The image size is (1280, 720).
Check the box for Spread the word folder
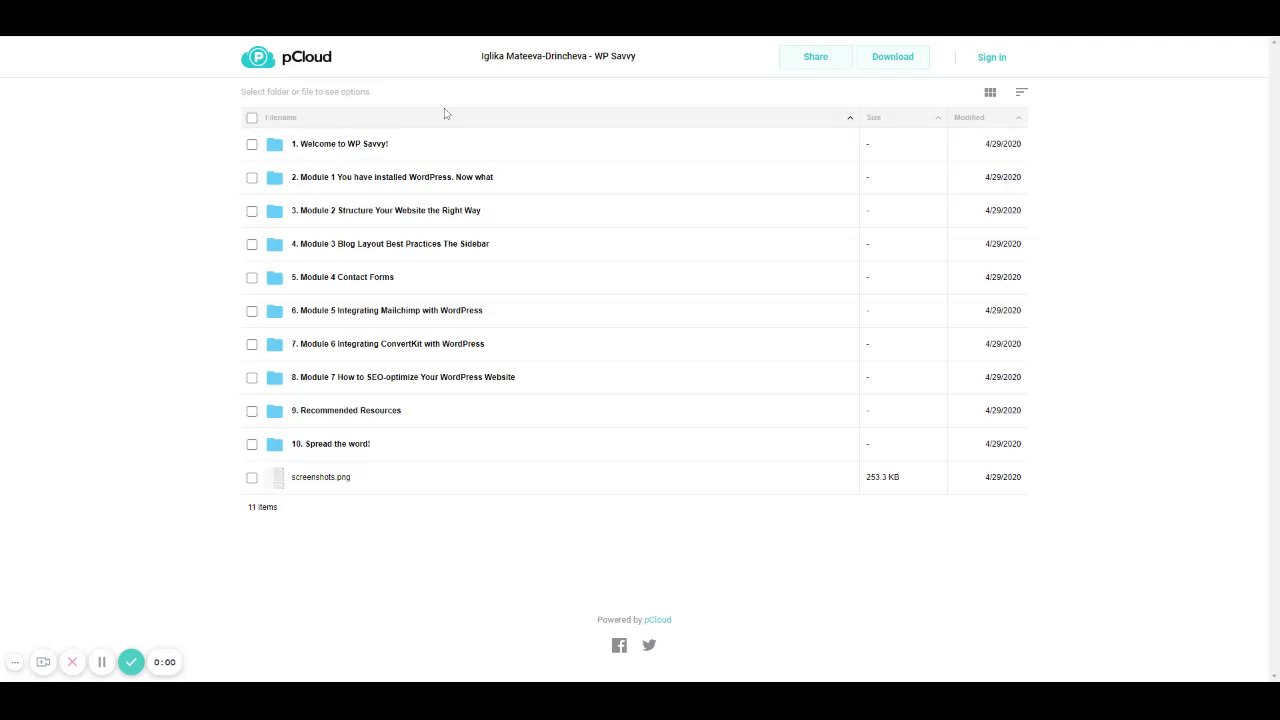point(252,444)
